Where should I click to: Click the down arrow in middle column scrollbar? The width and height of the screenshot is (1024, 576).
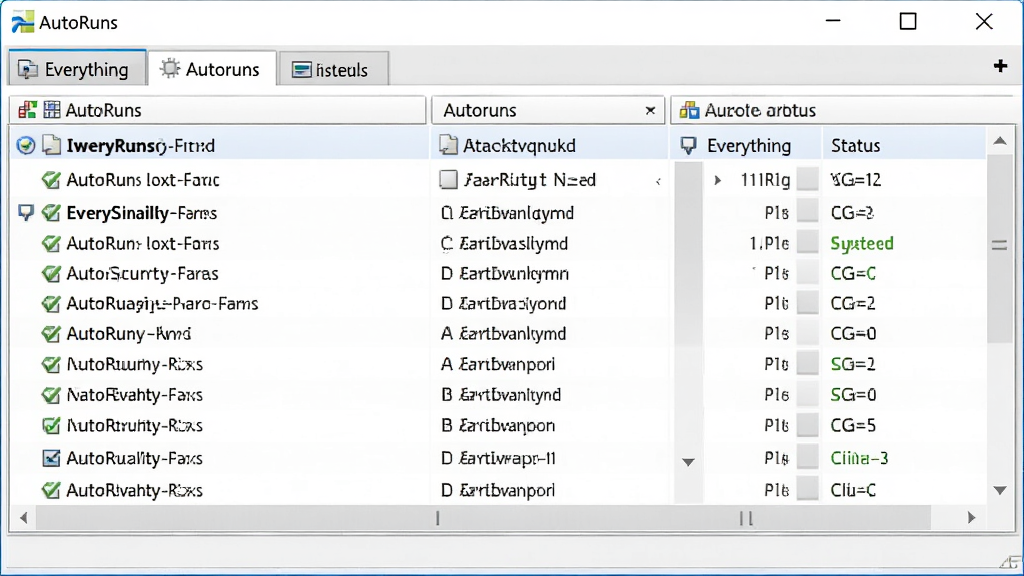pyautogui.click(x=688, y=462)
